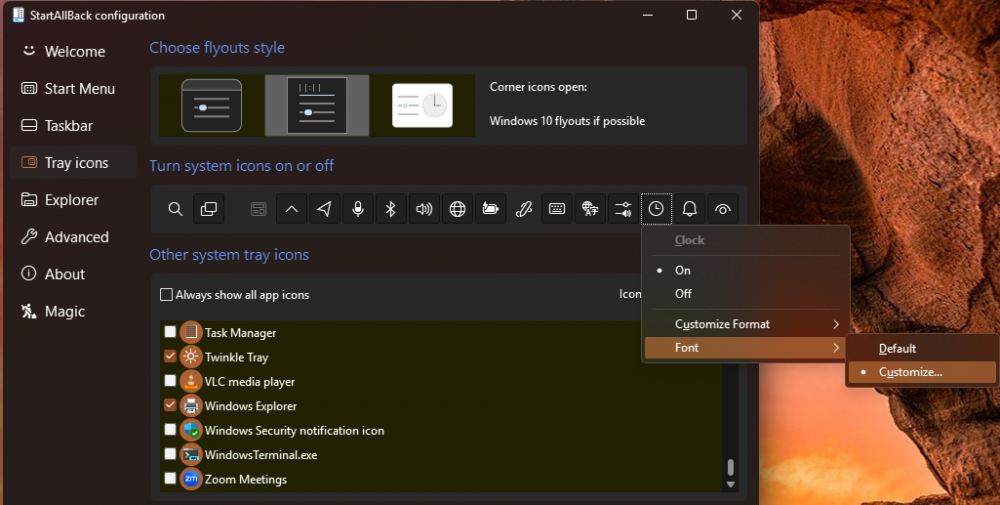
Task: Click the microphone system icon
Action: [358, 209]
